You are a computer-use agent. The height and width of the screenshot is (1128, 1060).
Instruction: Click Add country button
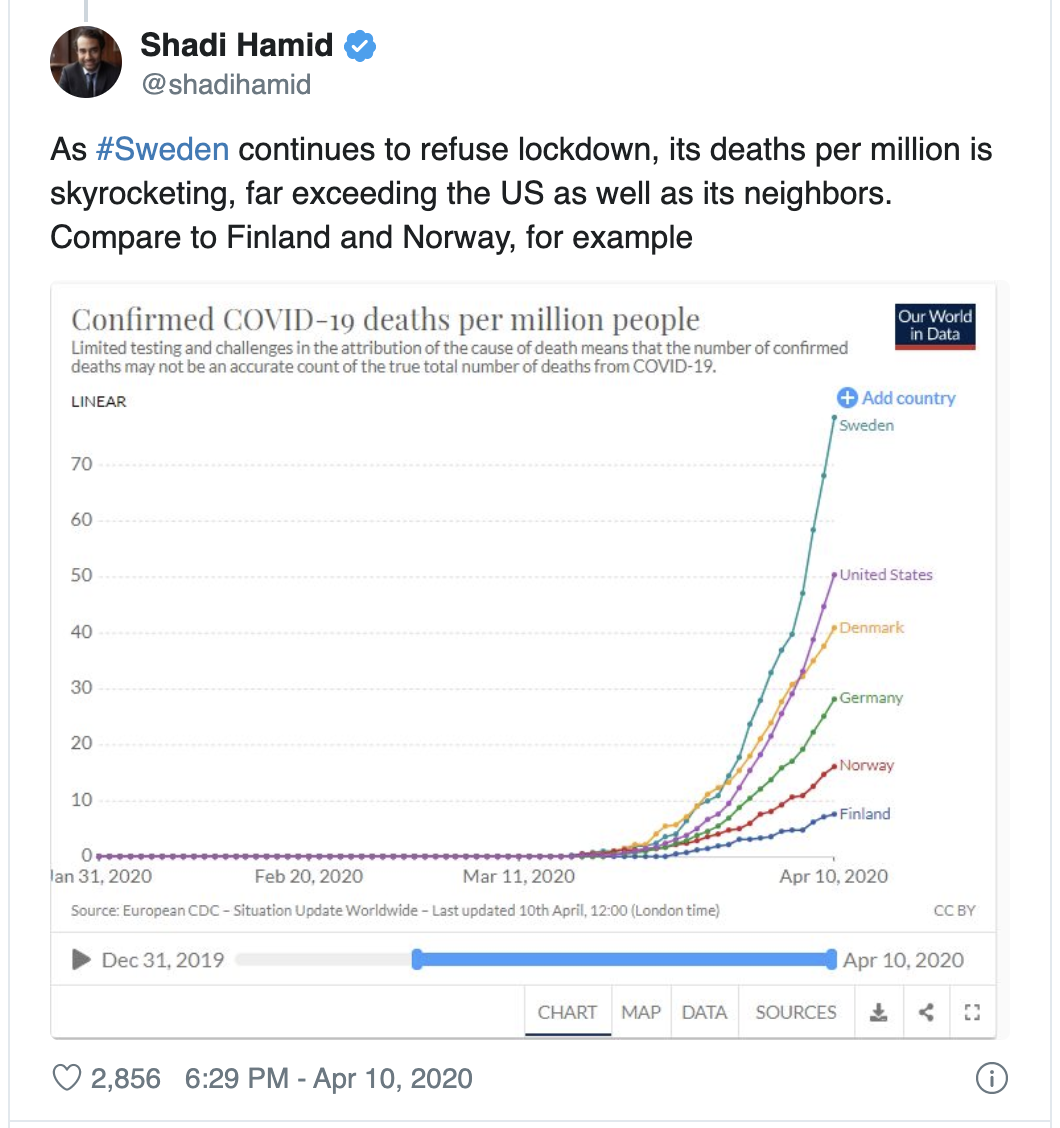point(896,398)
